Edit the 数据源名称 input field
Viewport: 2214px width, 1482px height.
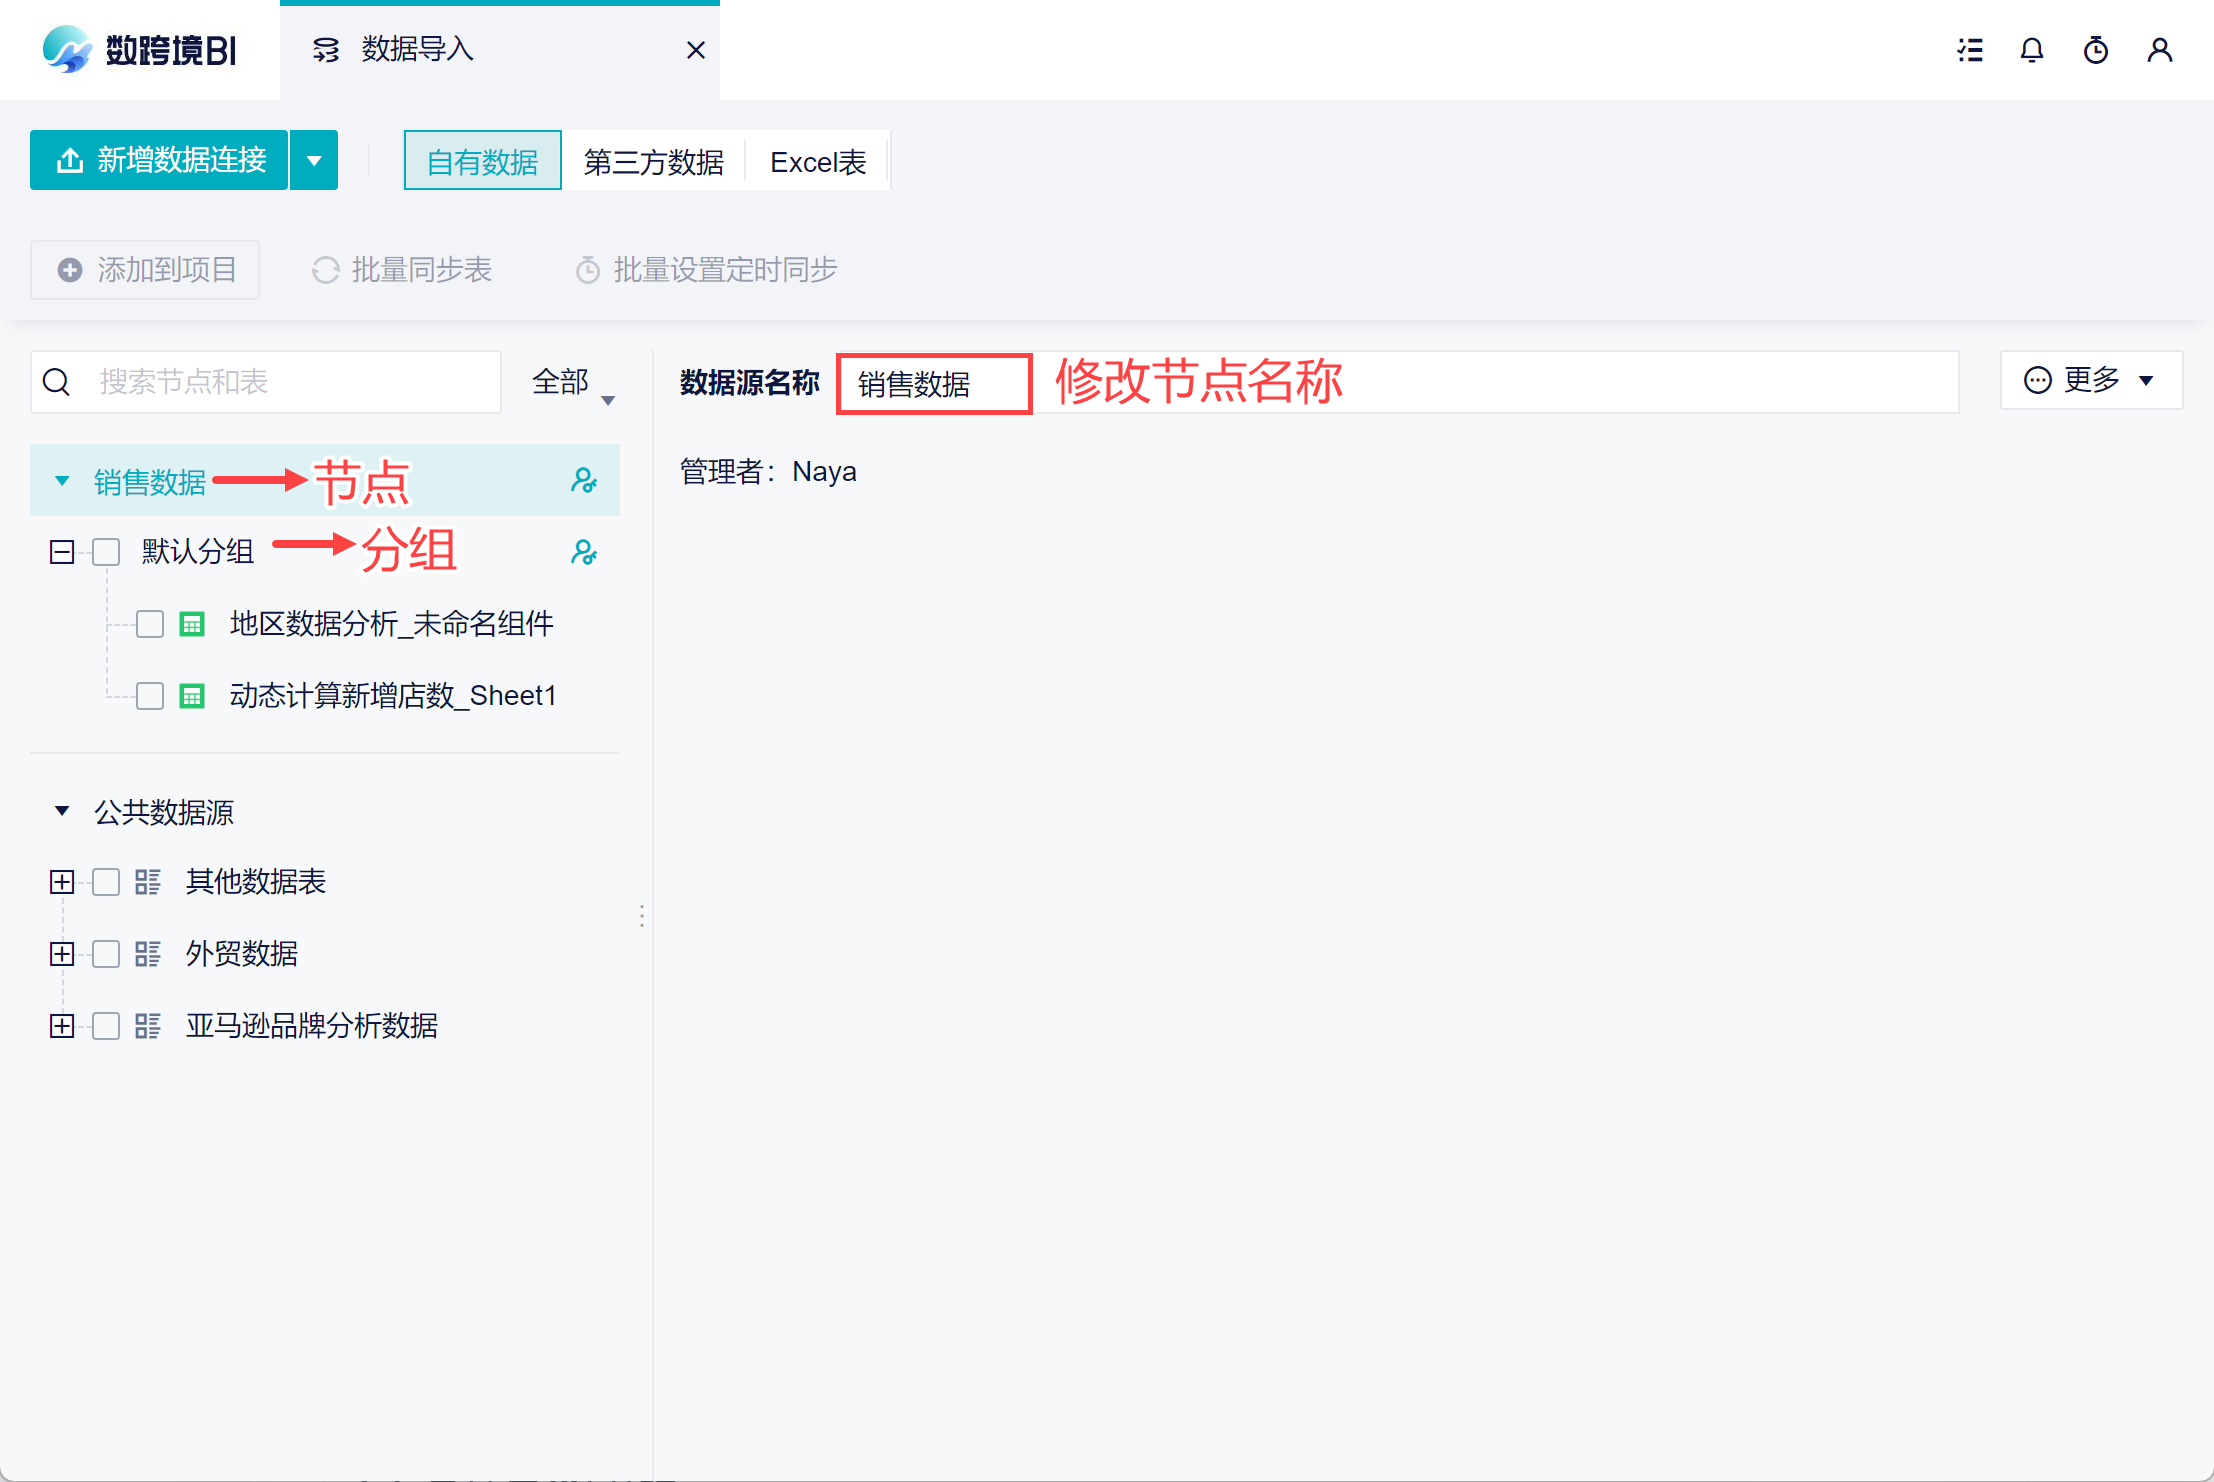pyautogui.click(x=1397, y=382)
